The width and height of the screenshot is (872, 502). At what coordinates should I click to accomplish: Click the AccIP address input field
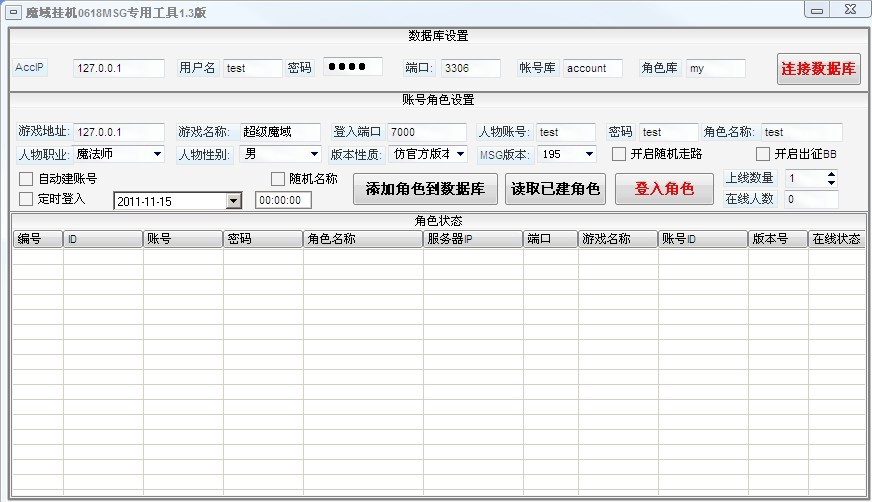(x=118, y=68)
